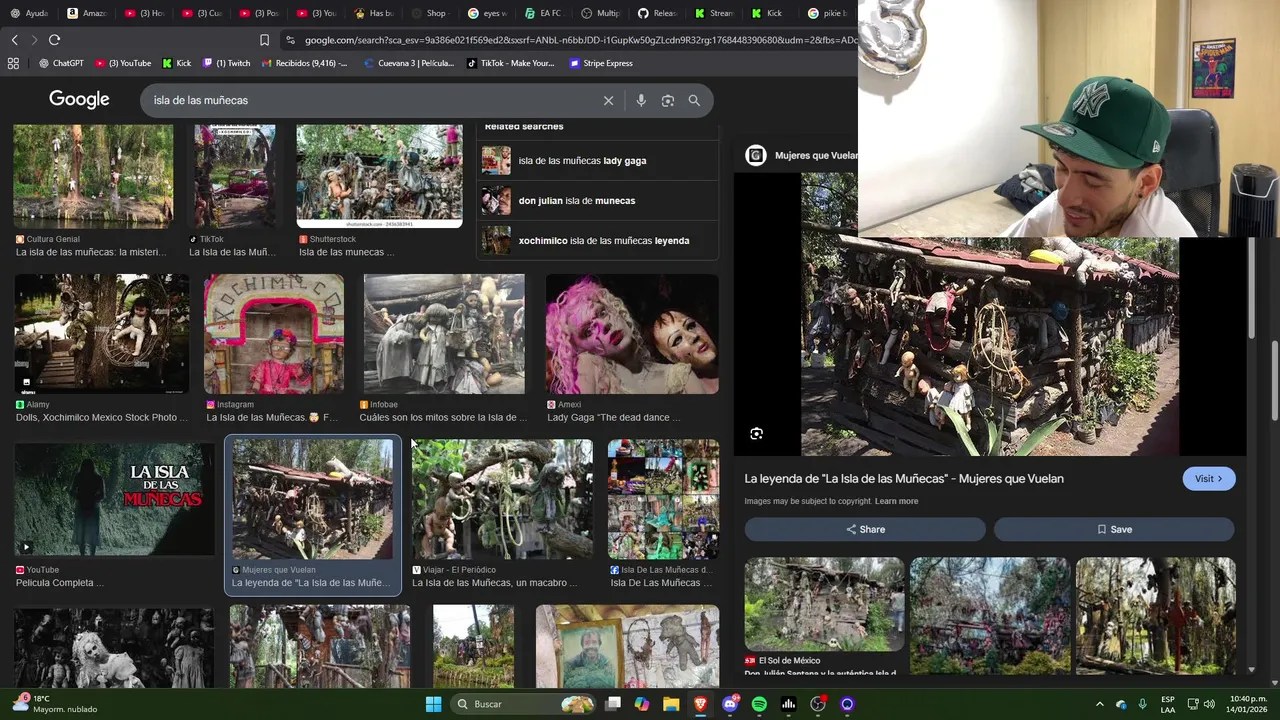1280x720 pixels.
Task: Click the search field containing 'isla de las muñecas'
Action: [370, 100]
